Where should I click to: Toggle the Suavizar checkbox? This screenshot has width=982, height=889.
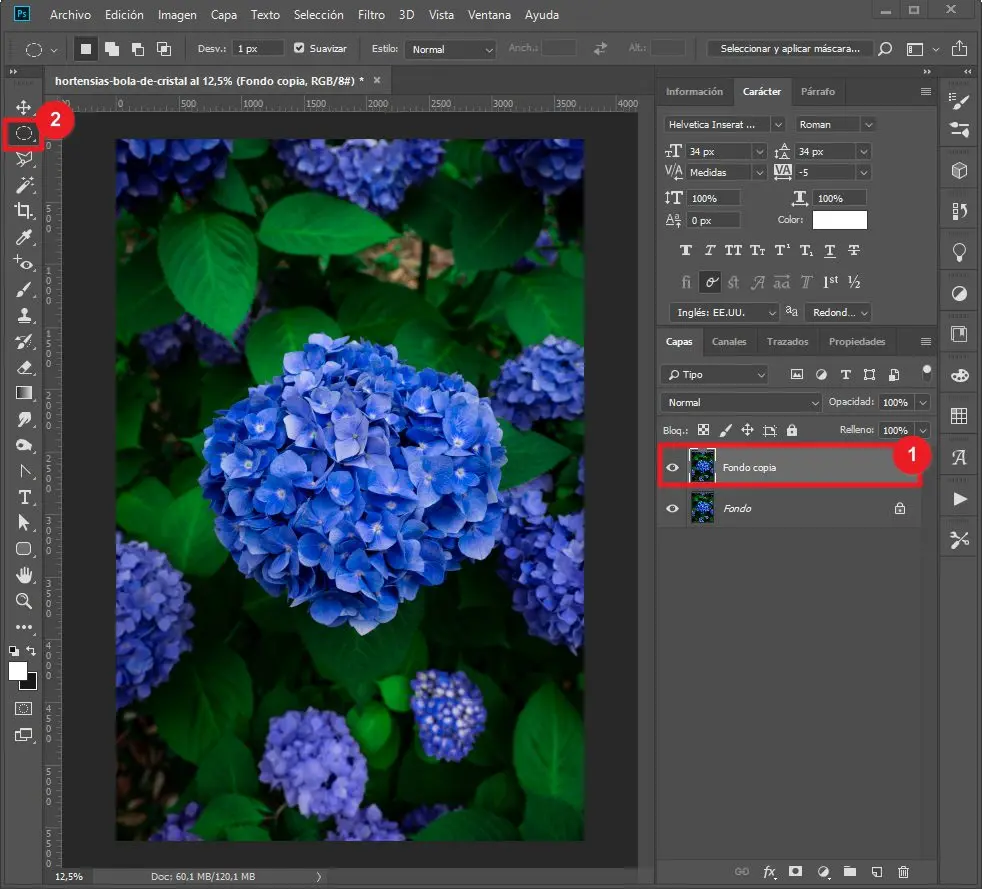(x=300, y=48)
